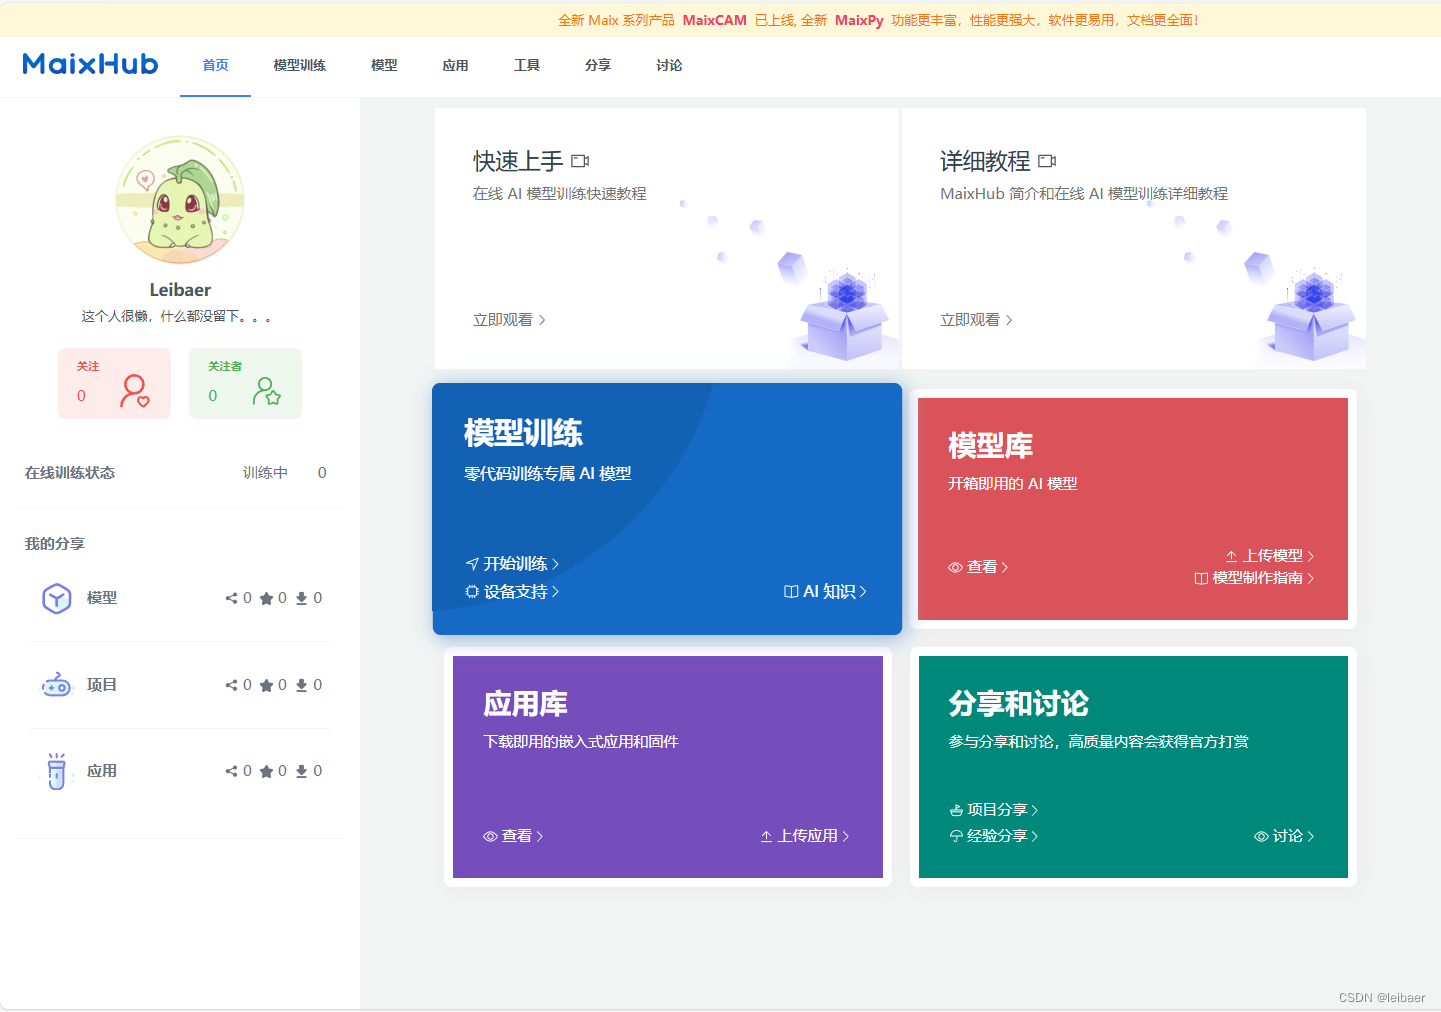Click the following person-heart icon
The width and height of the screenshot is (1441, 1012).
point(134,391)
